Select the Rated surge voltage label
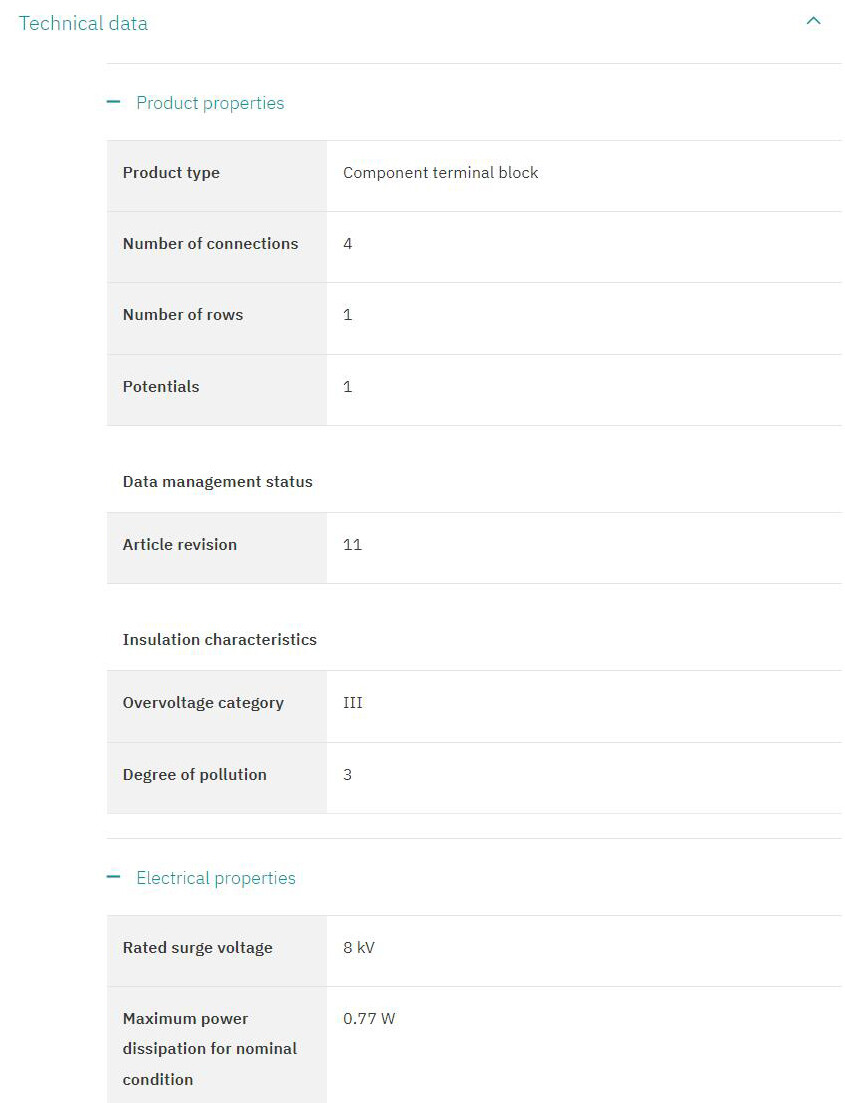Screen dimensions: 845x1103 point(197,948)
